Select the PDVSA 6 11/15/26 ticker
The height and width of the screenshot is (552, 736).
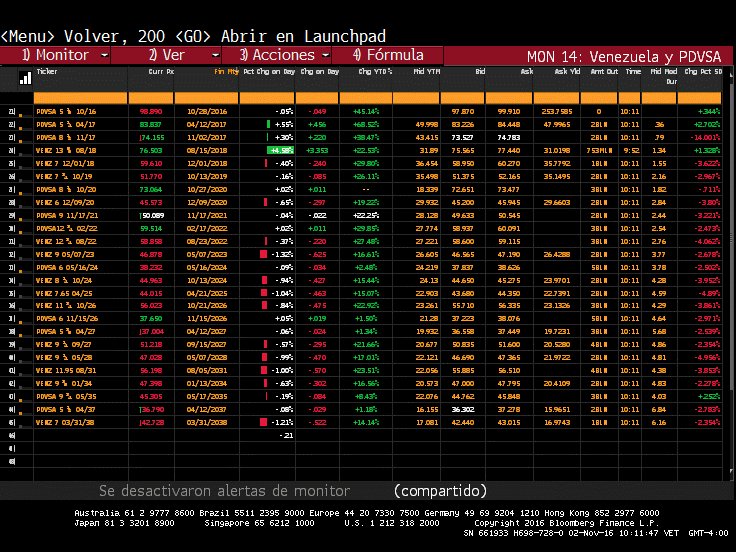(67, 318)
